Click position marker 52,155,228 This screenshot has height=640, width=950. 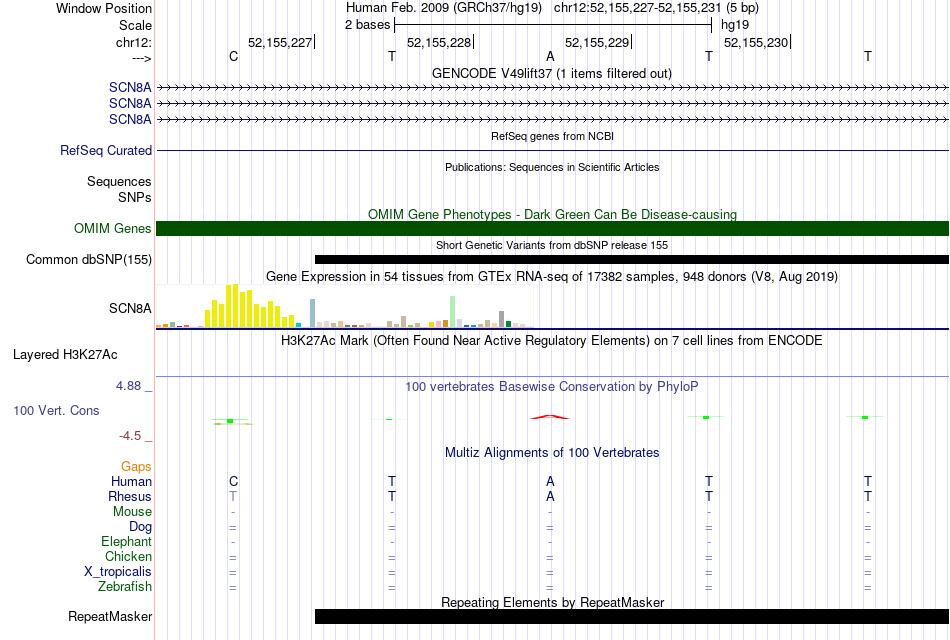tap(439, 42)
